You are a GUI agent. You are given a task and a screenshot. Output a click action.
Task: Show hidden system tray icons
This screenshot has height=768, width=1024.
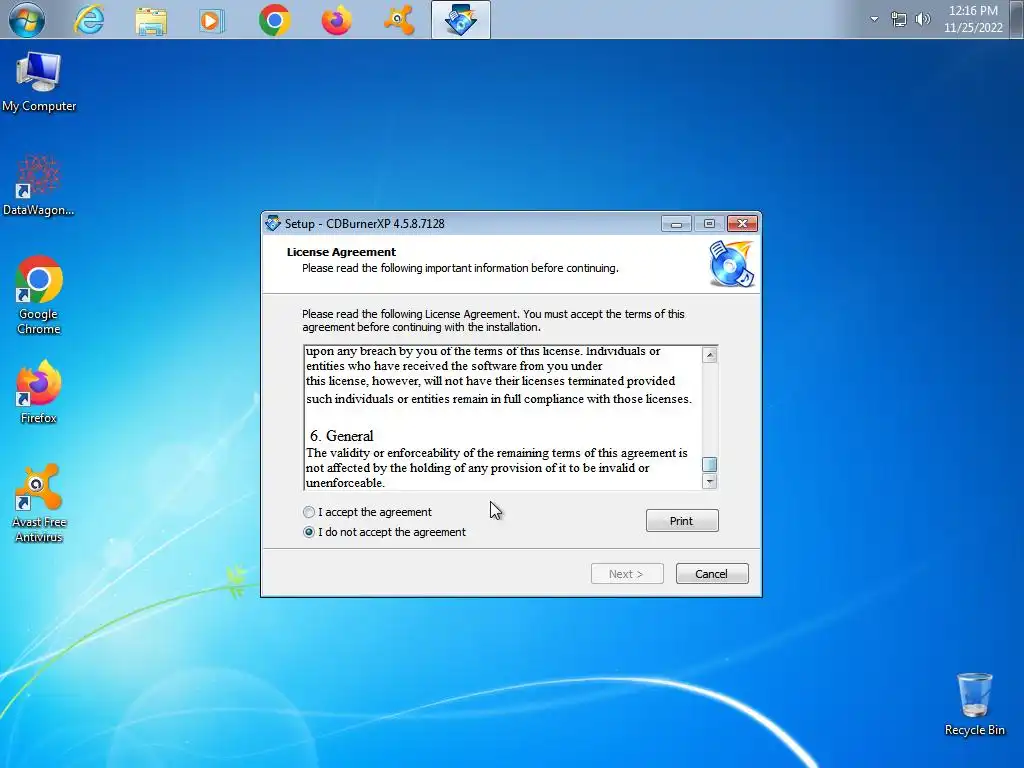(x=874, y=19)
